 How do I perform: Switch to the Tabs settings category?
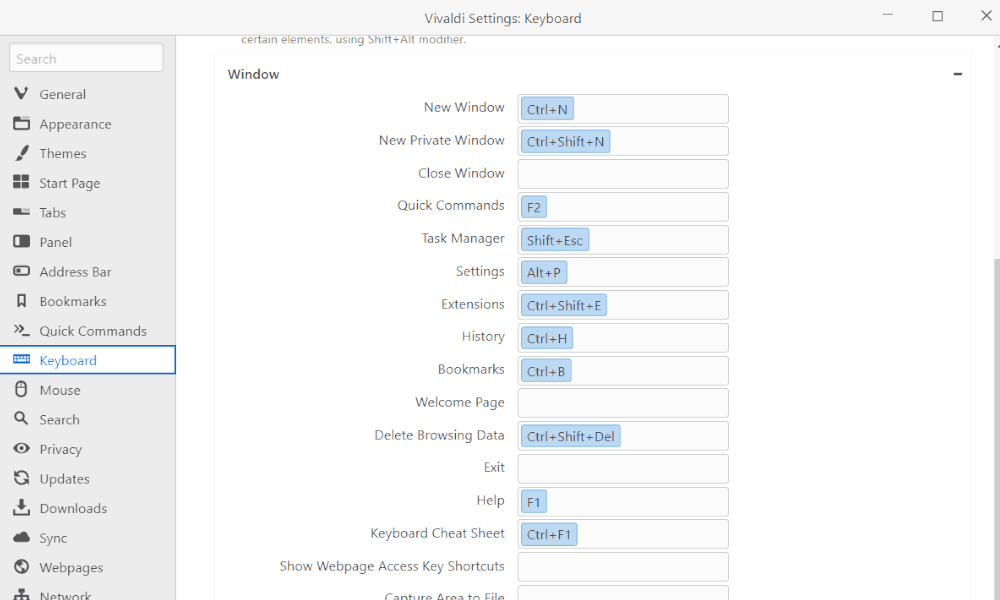tap(53, 213)
